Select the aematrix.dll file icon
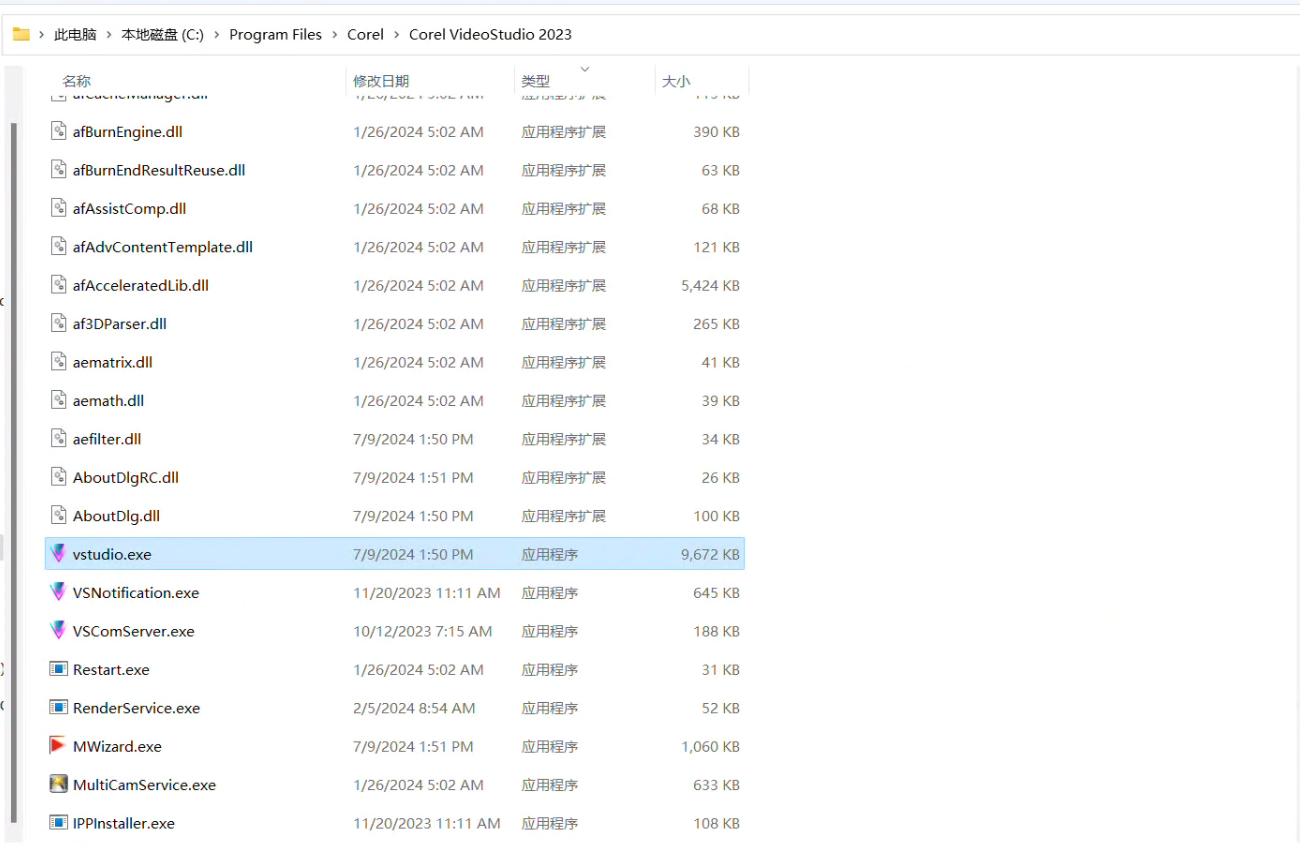1300x847 pixels. point(59,362)
